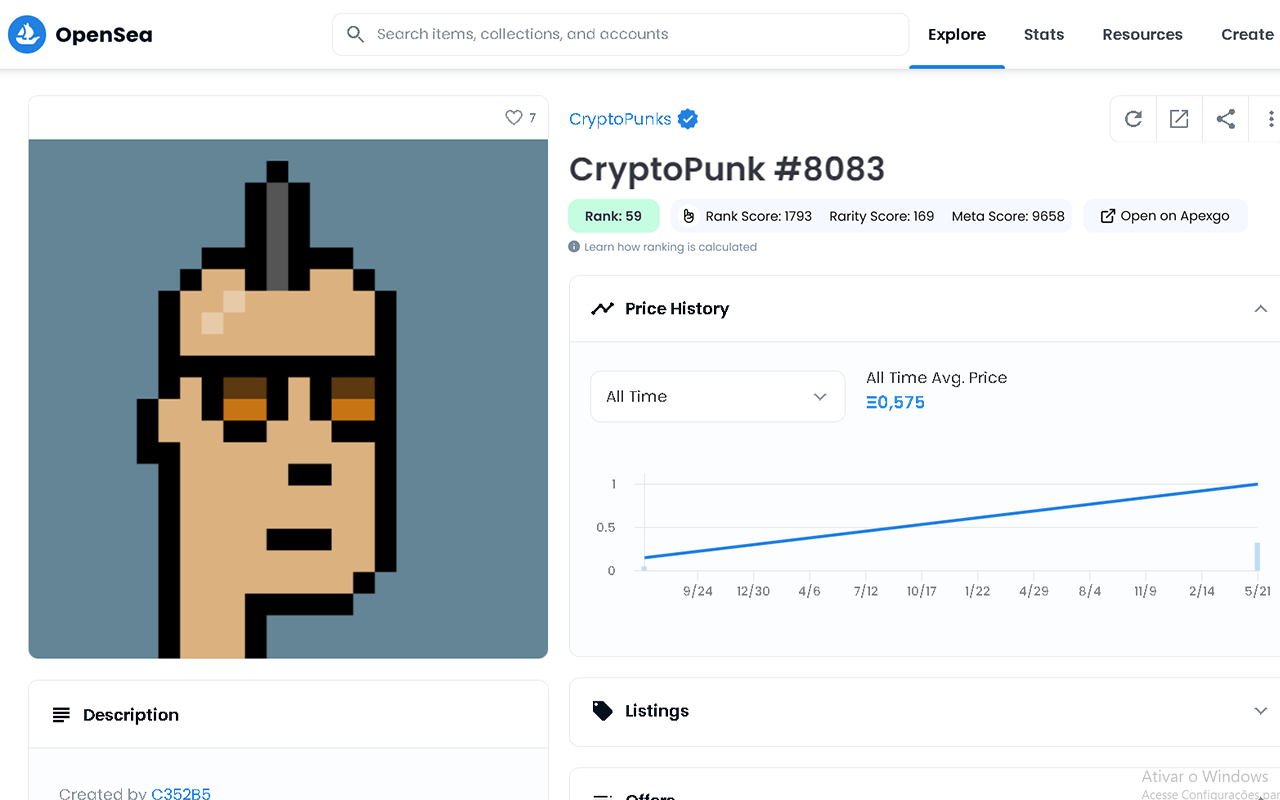Click the Open on Apexgo button
The image size is (1280, 800).
click(x=1165, y=215)
